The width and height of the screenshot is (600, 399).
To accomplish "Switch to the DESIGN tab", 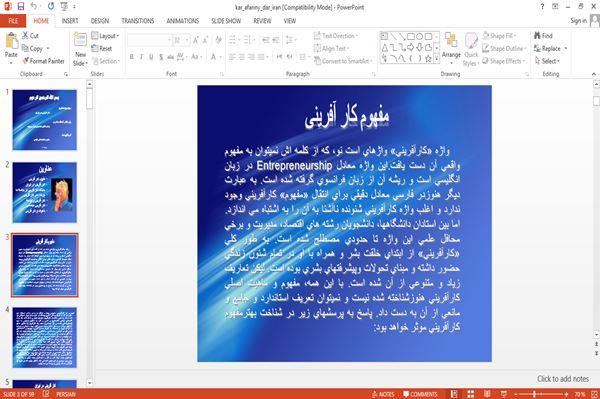I will click(100, 21).
